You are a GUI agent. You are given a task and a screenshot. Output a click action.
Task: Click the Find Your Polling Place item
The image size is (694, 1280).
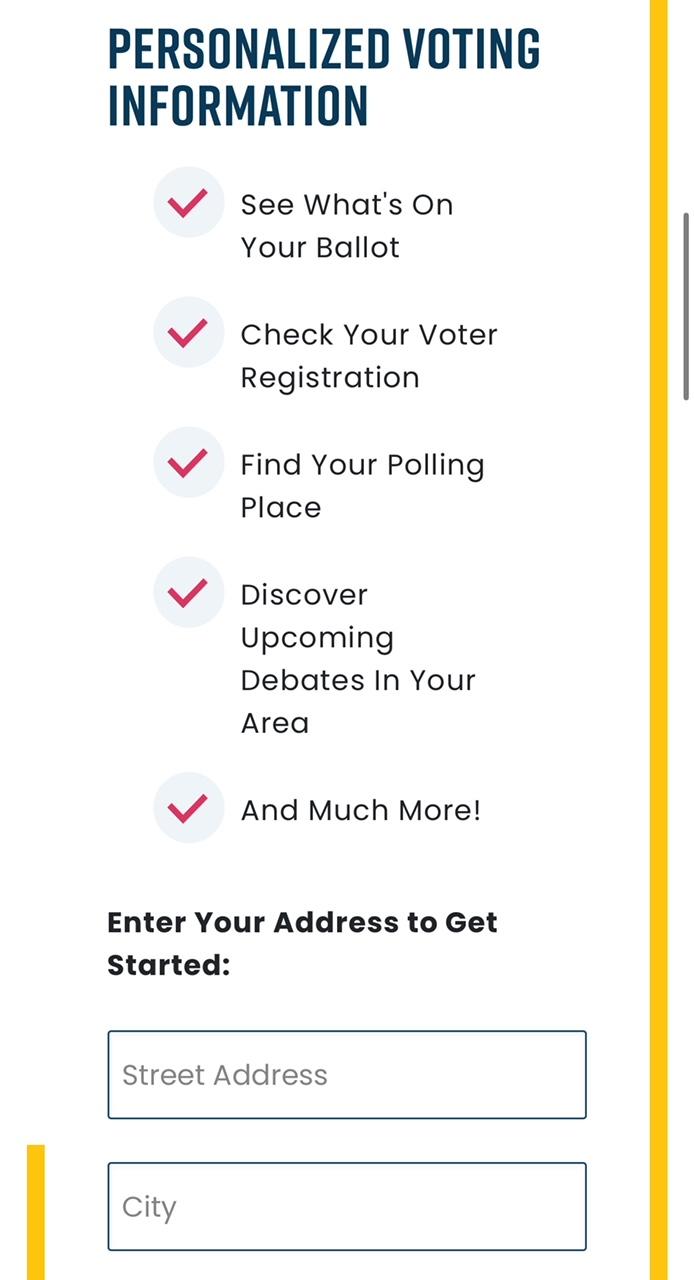(x=362, y=485)
